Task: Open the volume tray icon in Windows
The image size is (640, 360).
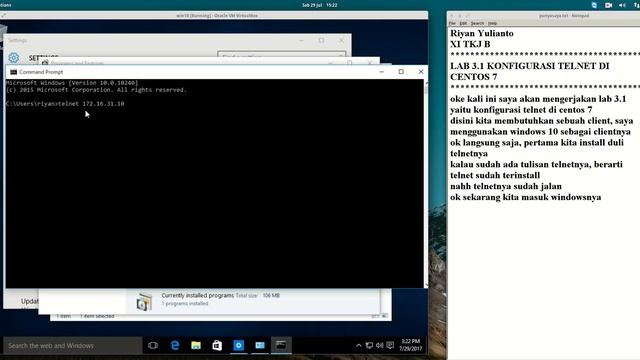Action: pos(380,345)
